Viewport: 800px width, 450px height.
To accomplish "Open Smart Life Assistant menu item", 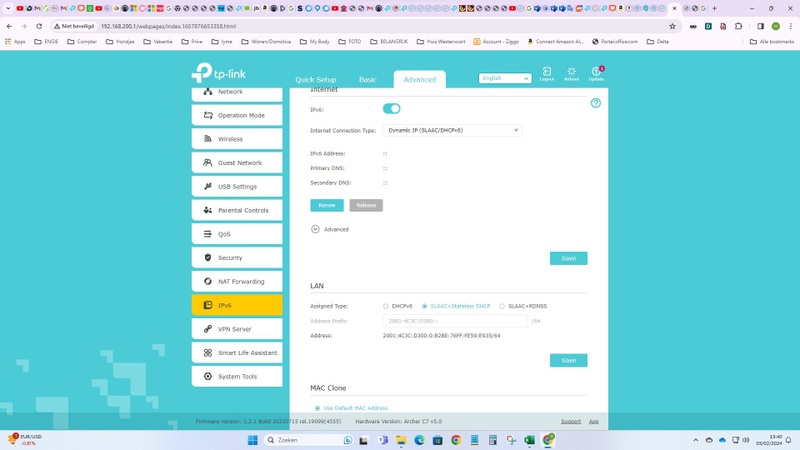I will coord(237,353).
